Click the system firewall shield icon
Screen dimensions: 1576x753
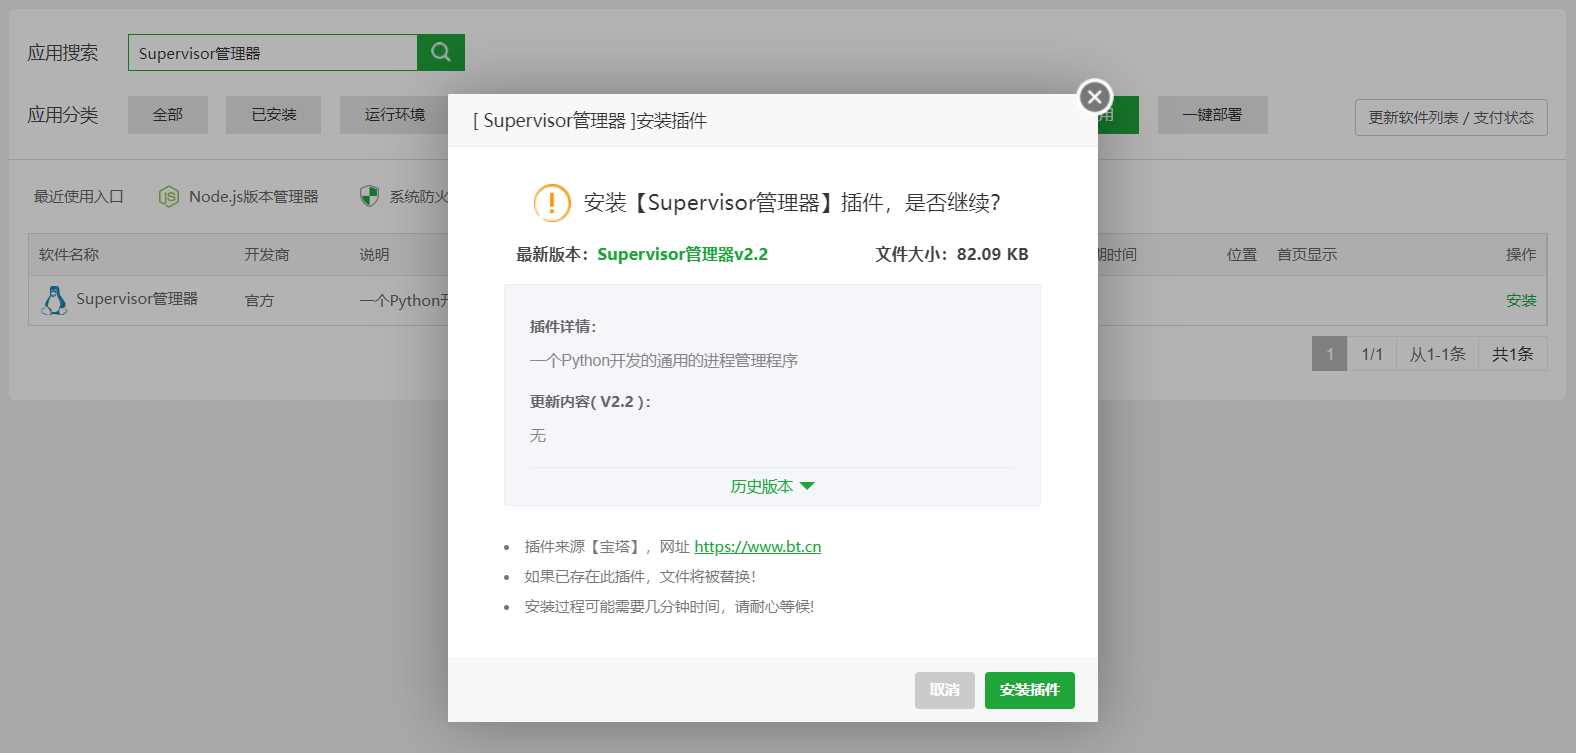tap(370, 196)
